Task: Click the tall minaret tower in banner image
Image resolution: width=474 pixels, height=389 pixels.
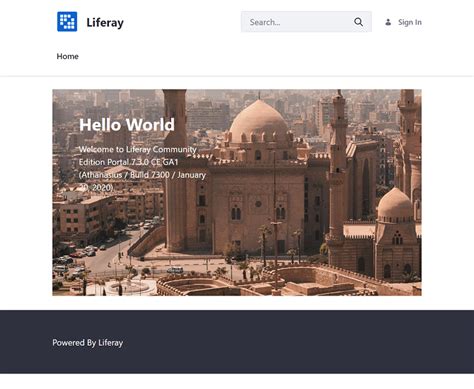Action: tap(337, 163)
